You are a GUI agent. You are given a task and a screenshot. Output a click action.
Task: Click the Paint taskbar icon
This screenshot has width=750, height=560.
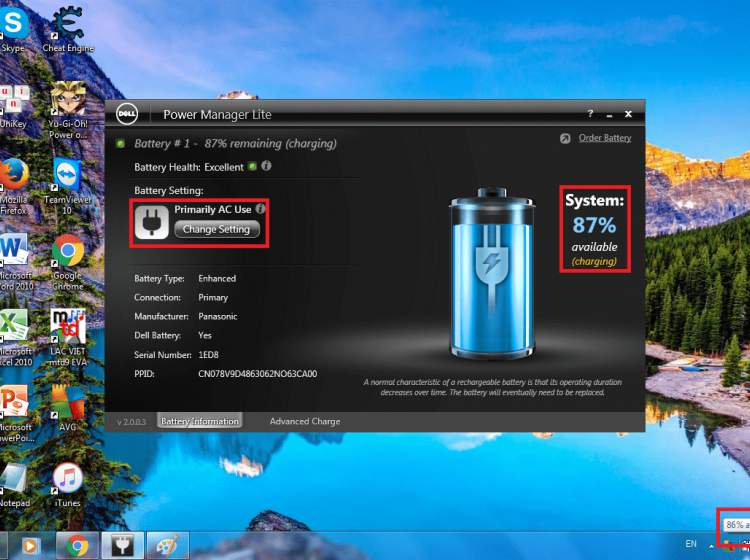pos(167,546)
